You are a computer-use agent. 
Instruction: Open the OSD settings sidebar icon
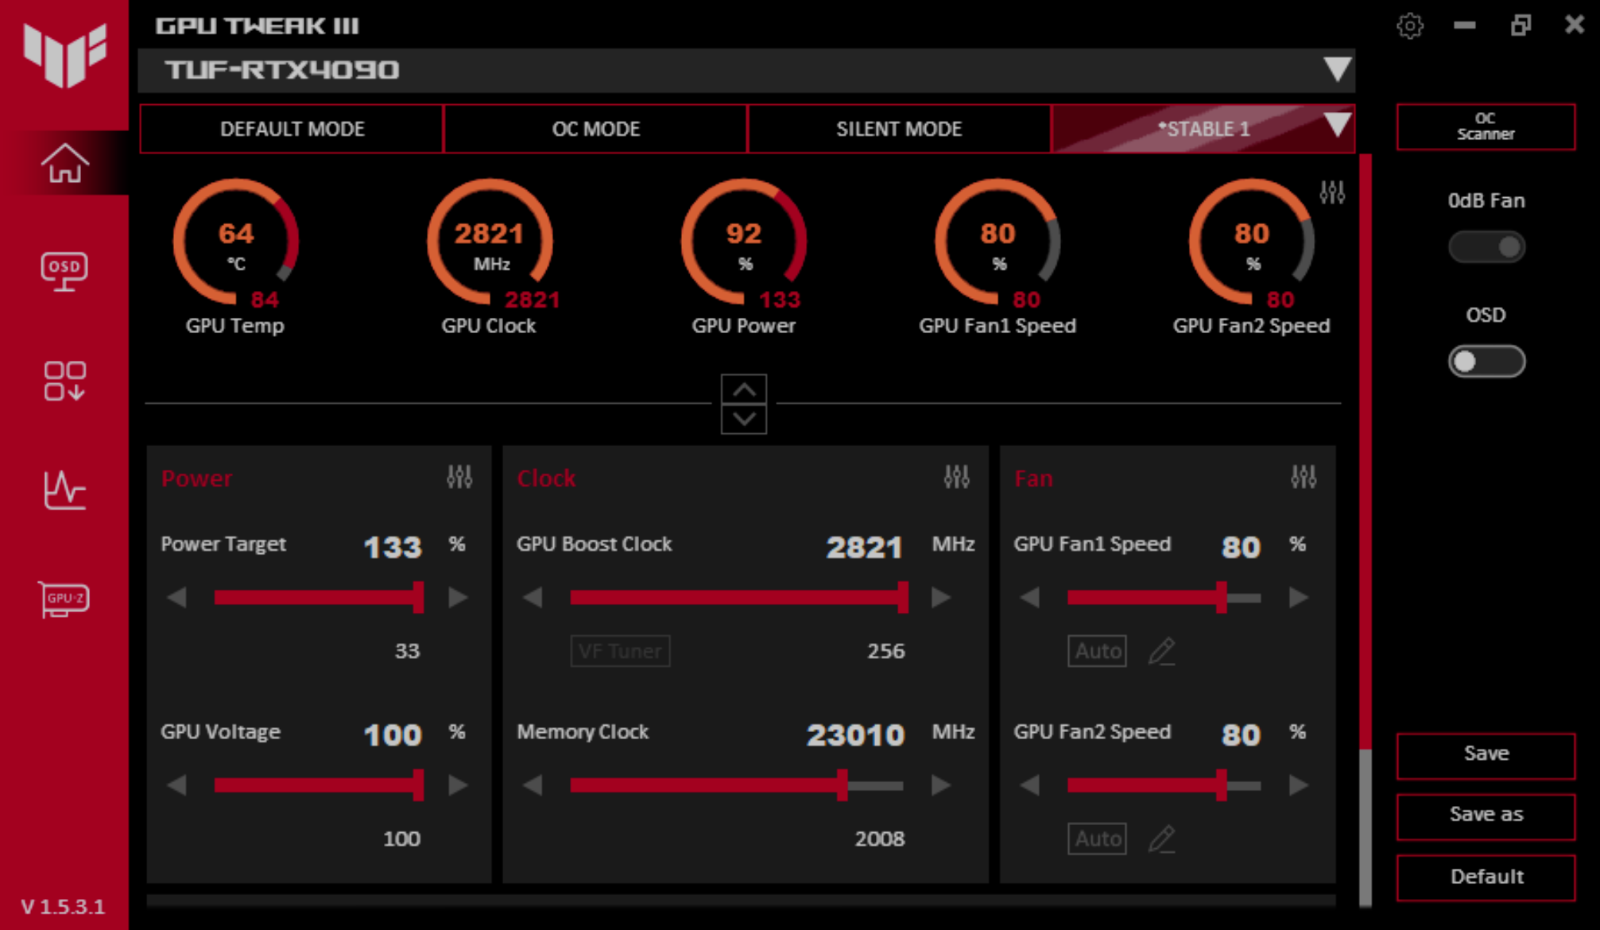64,271
